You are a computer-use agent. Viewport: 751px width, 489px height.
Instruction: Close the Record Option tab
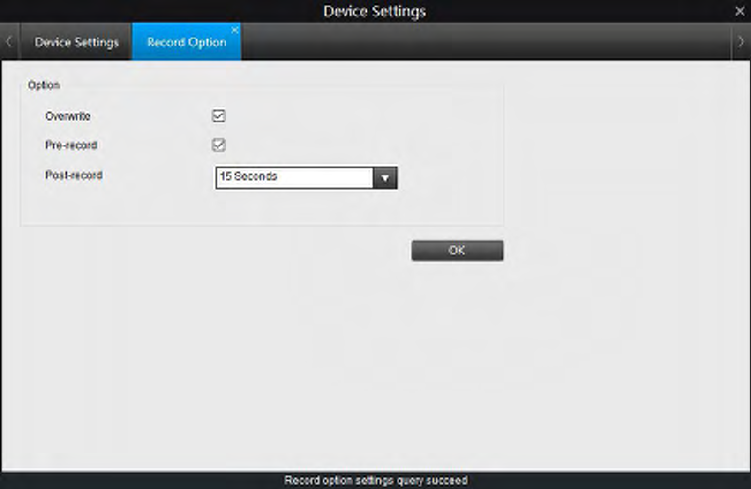[x=235, y=30]
